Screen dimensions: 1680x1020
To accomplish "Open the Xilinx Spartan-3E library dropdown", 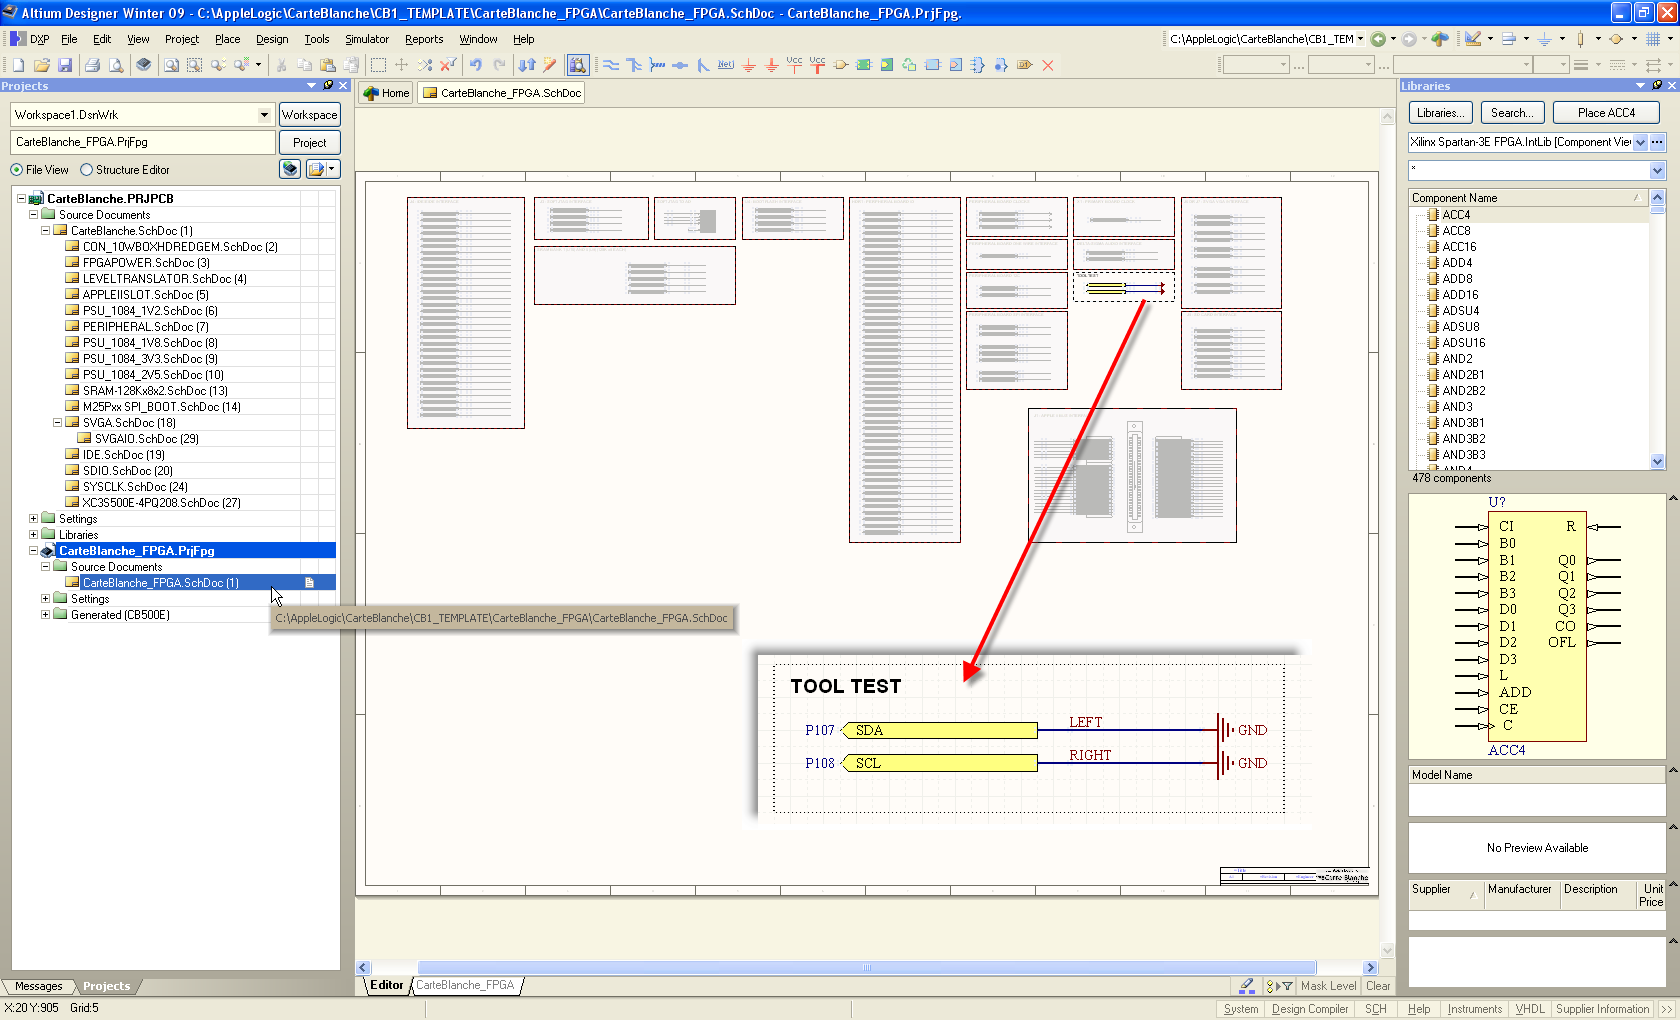I will tap(1640, 142).
